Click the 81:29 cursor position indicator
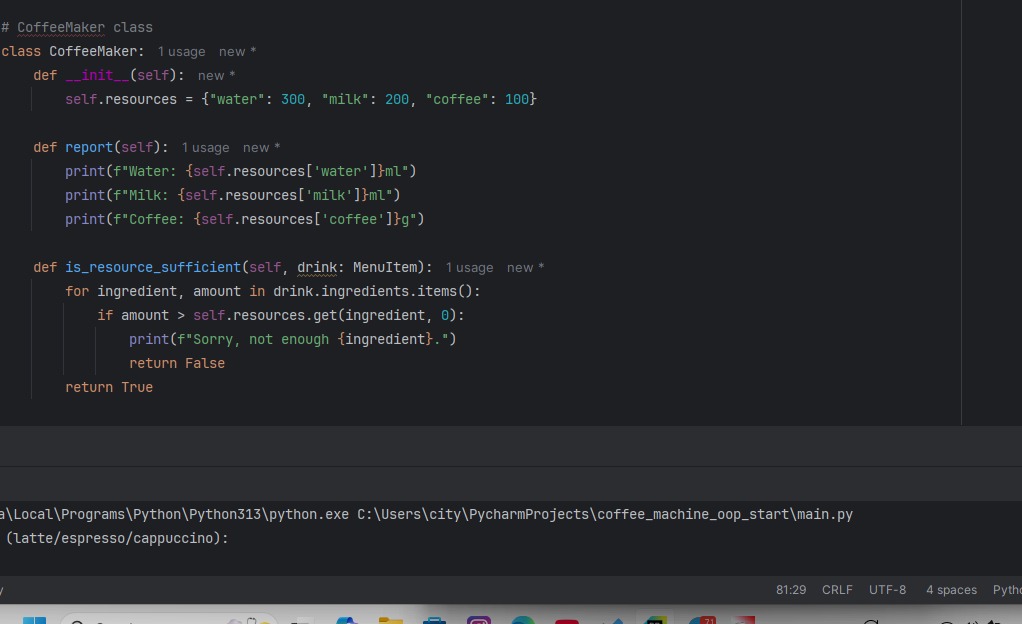Screen dimensions: 1022x624 791,589
